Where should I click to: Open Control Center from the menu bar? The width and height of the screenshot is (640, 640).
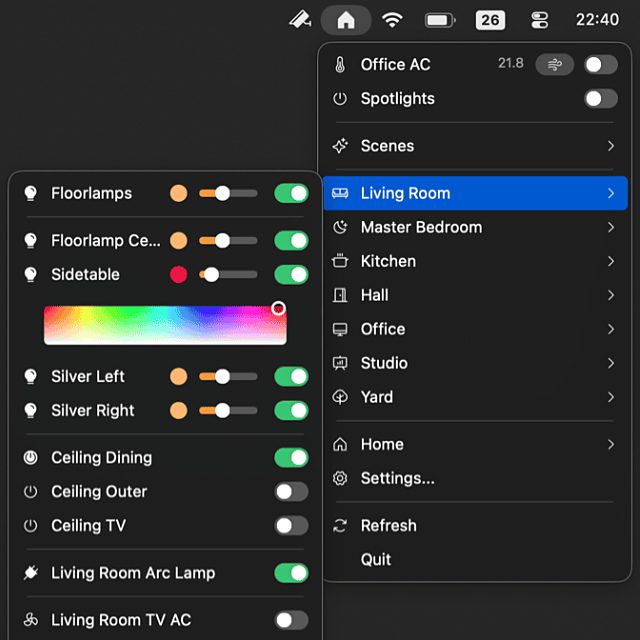(540, 20)
